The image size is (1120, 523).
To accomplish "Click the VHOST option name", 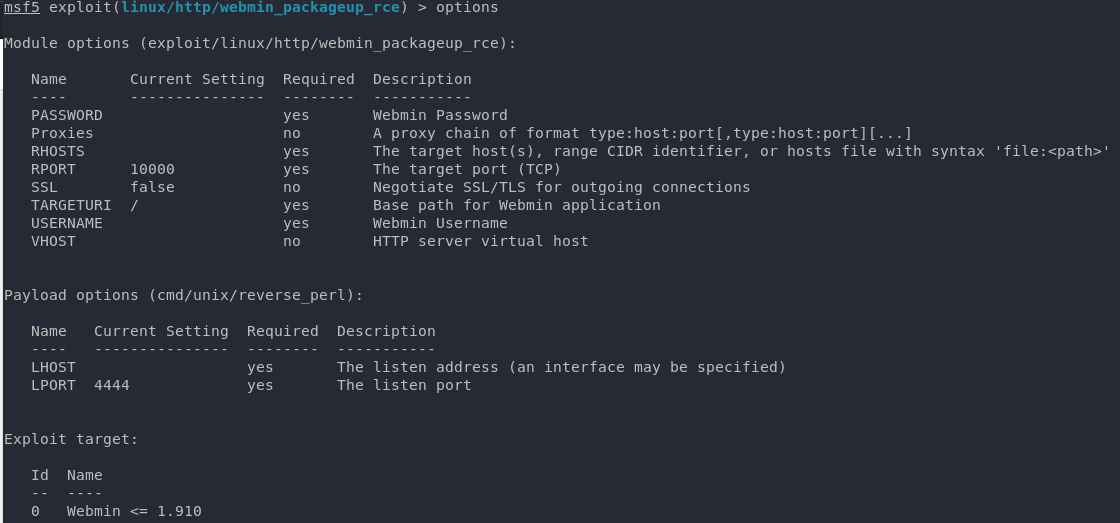I will pyautogui.click(x=53, y=241).
